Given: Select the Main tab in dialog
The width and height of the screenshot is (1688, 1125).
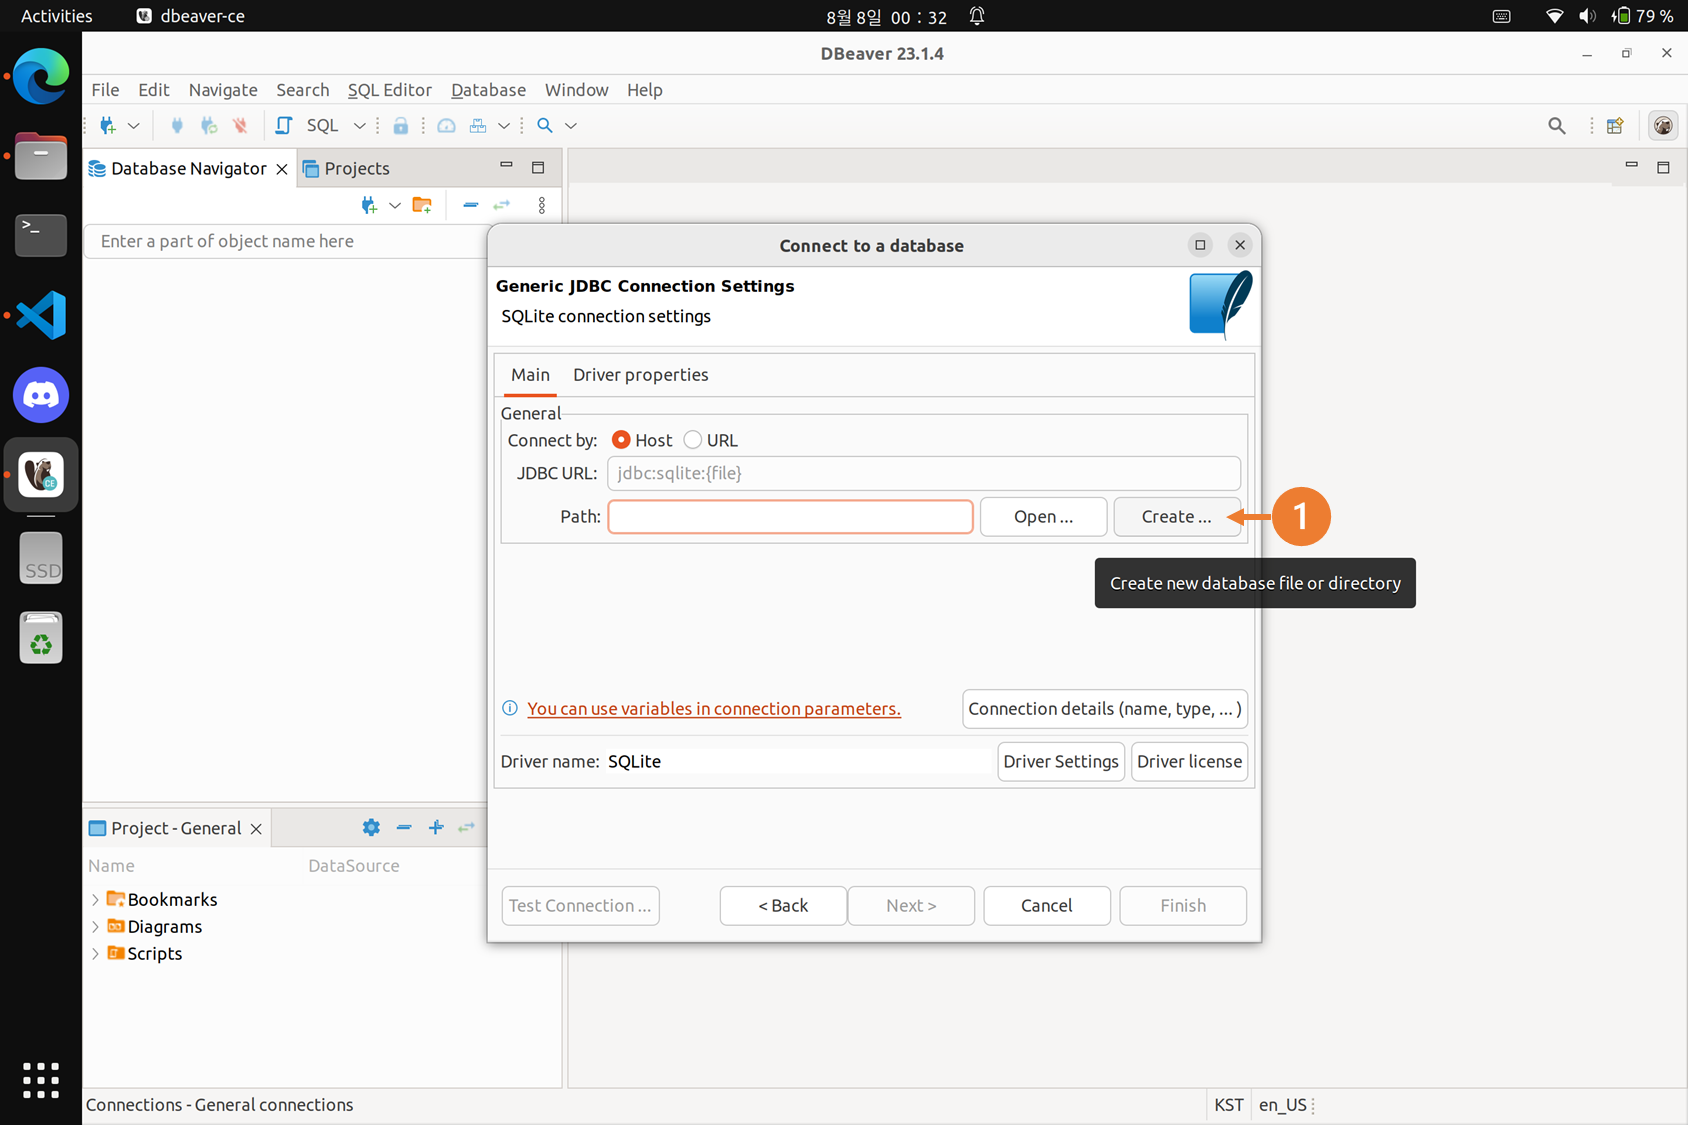Looking at the screenshot, I should [x=530, y=375].
